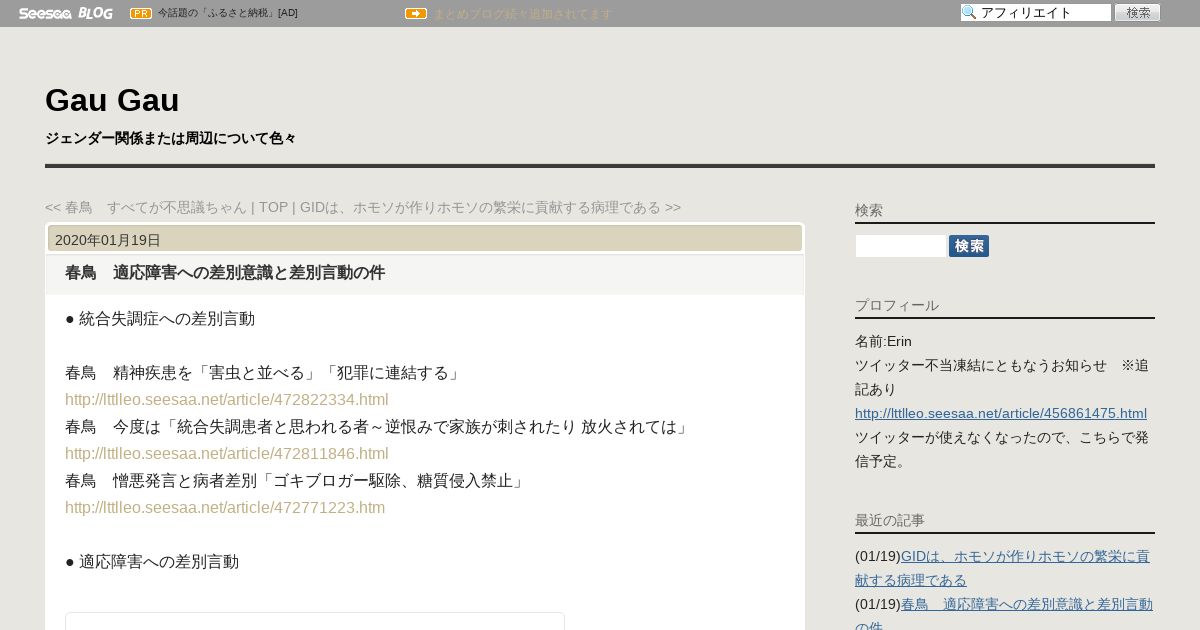Open article link ending 472811846.html
The width and height of the screenshot is (1200, 630).
pos(227,454)
